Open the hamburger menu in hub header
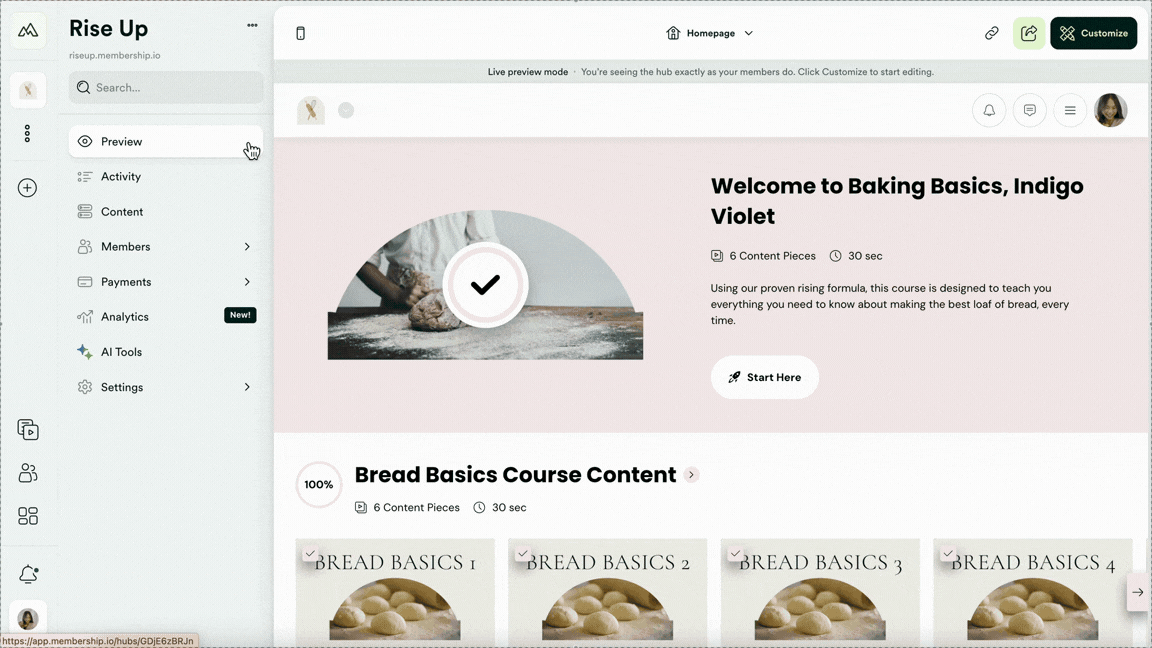The image size is (1152, 648). pyautogui.click(x=1070, y=110)
